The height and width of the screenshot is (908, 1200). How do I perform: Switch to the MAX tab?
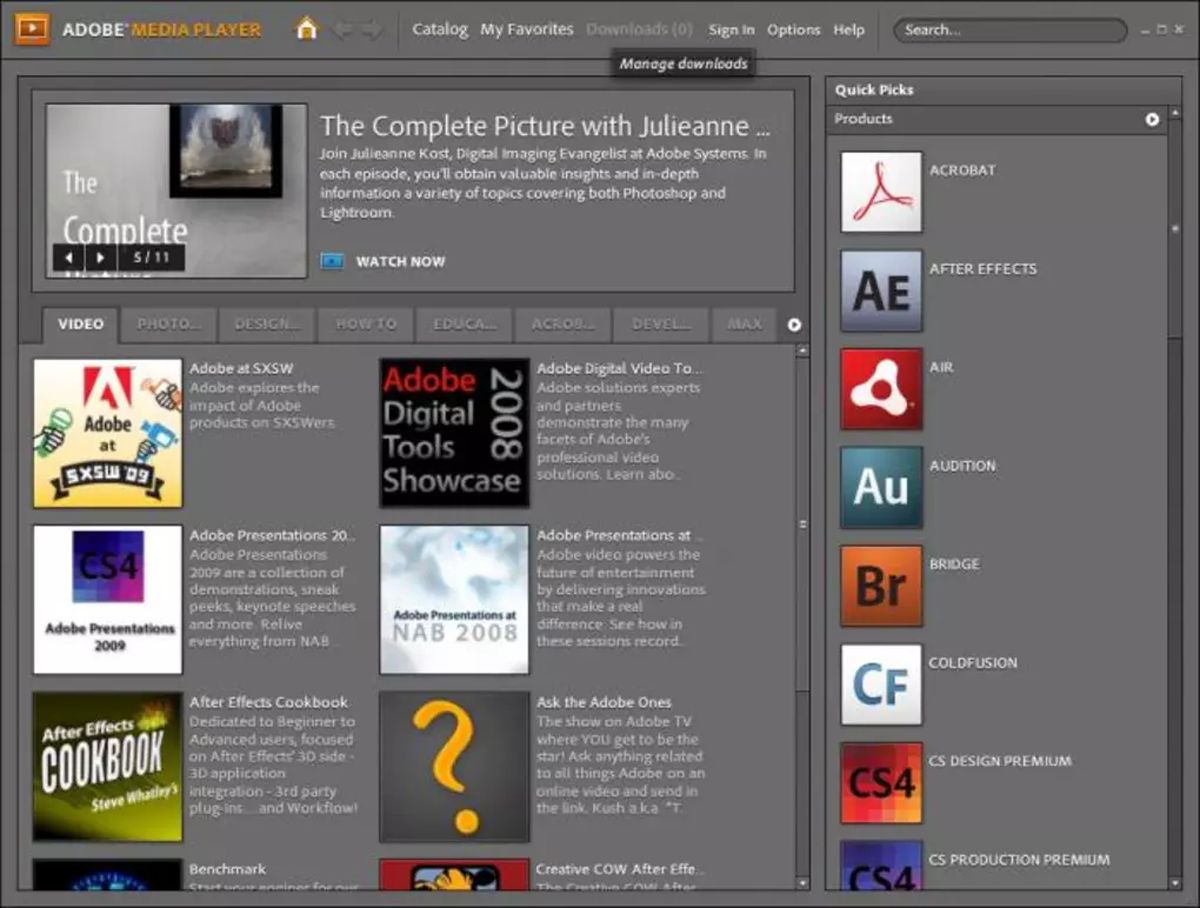click(x=745, y=324)
